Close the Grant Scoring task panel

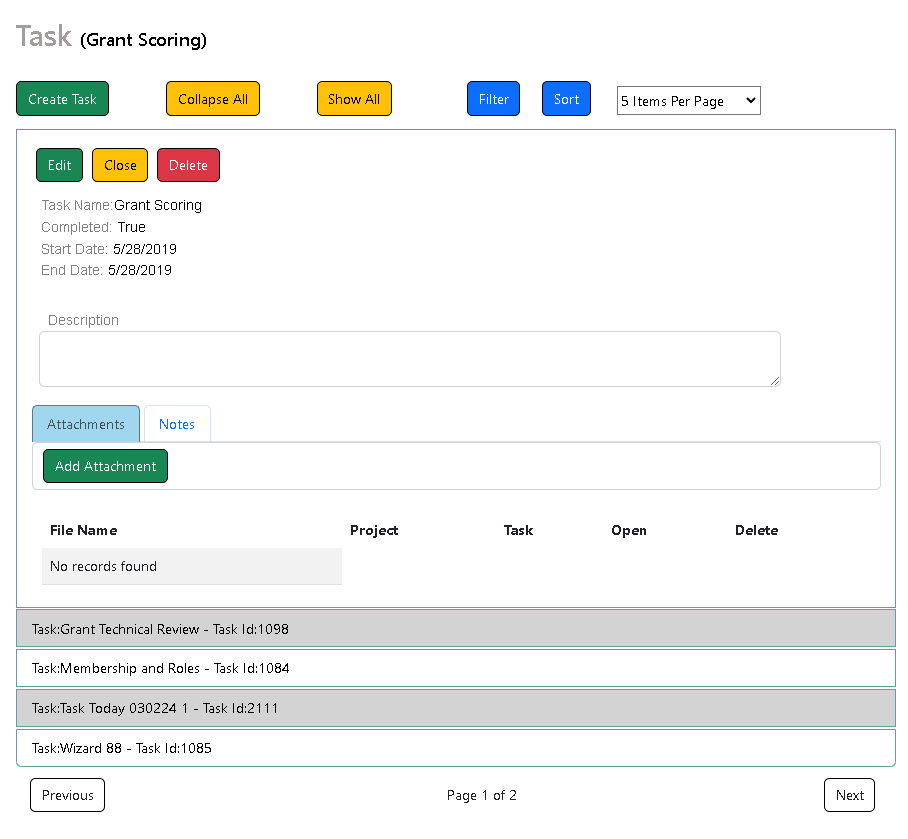click(120, 165)
